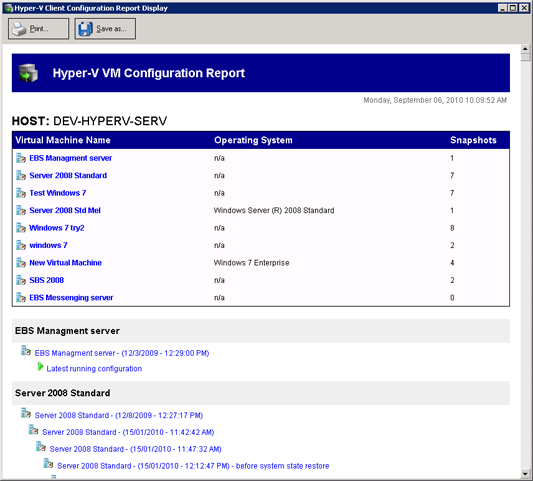Viewport: 533px width, 481px height.
Task: Open the EBS Managment server link in table
Action: coord(70,158)
